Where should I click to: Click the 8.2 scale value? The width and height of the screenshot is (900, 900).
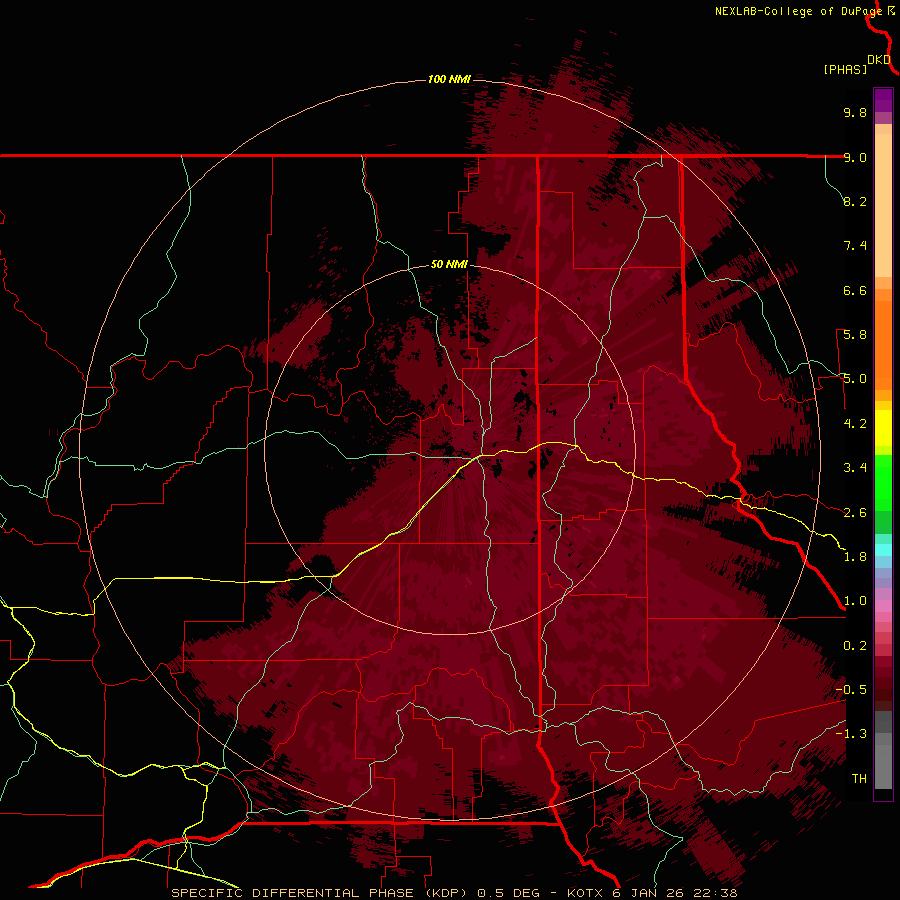click(x=855, y=201)
